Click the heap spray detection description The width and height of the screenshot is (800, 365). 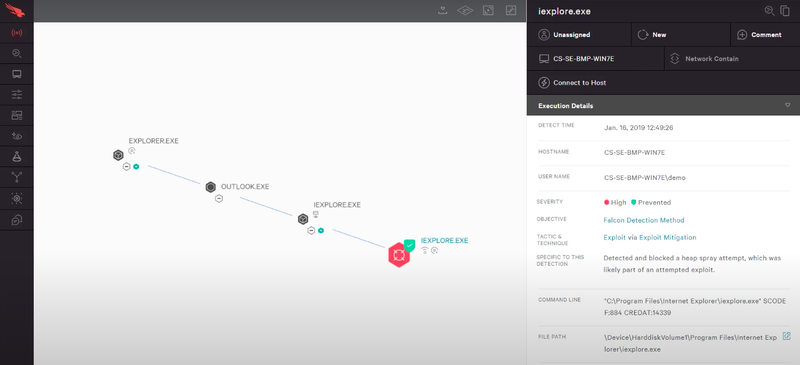(x=692, y=264)
